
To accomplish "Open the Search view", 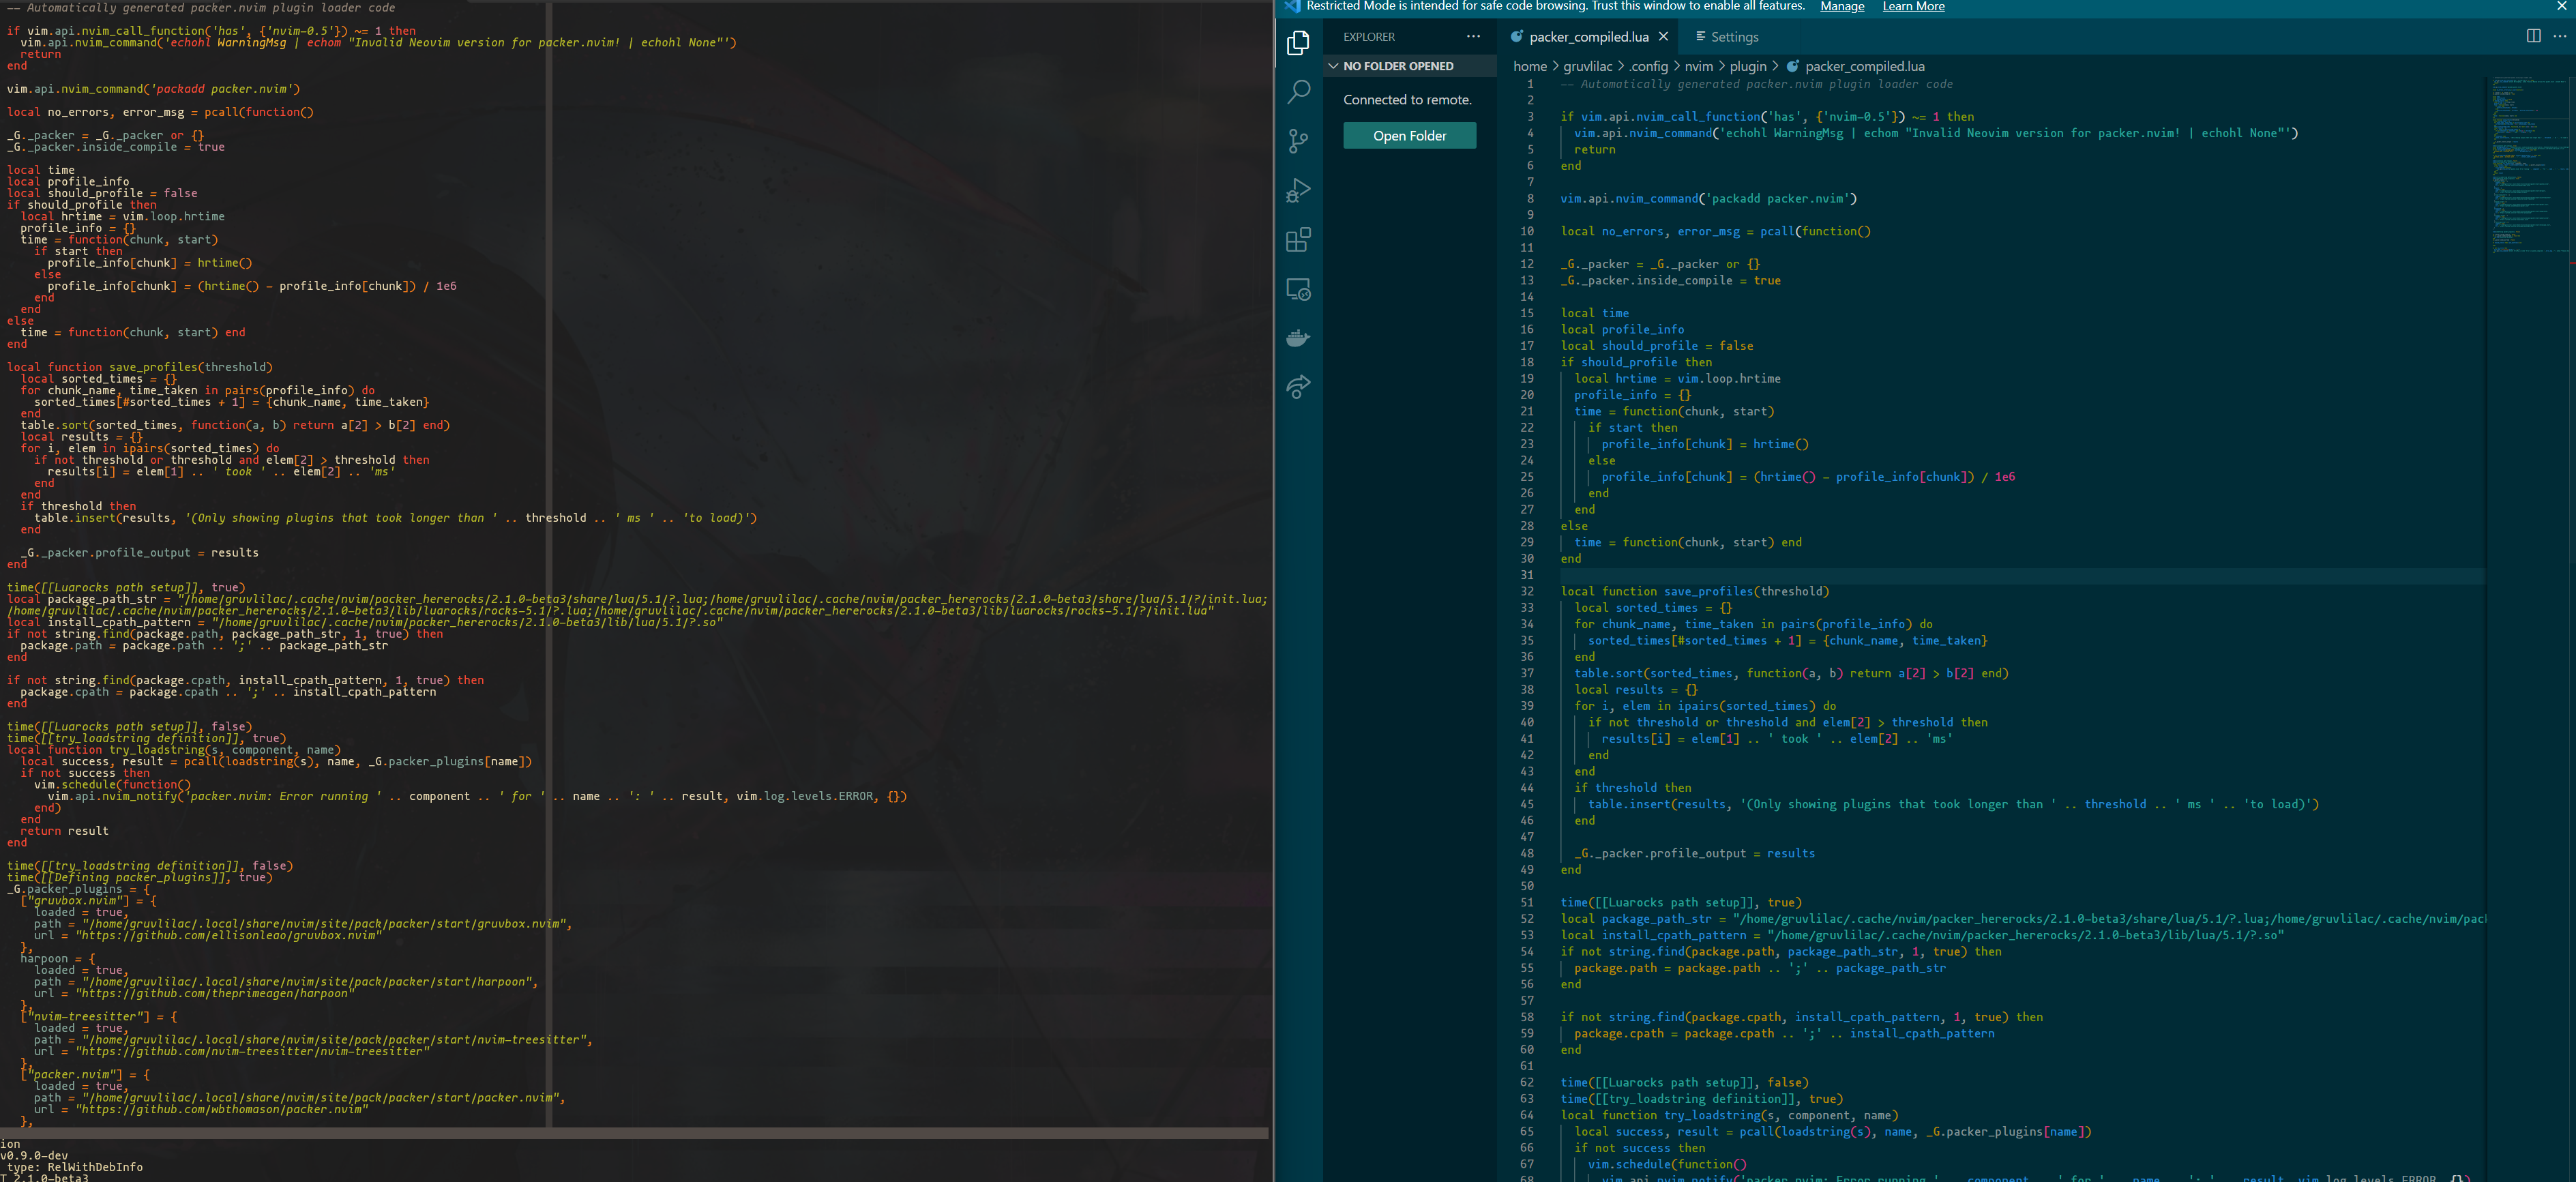I will click(1298, 92).
